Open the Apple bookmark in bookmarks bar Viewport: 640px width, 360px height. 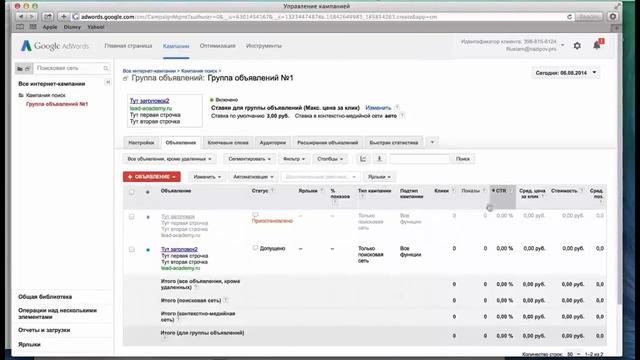pyautogui.click(x=50, y=27)
